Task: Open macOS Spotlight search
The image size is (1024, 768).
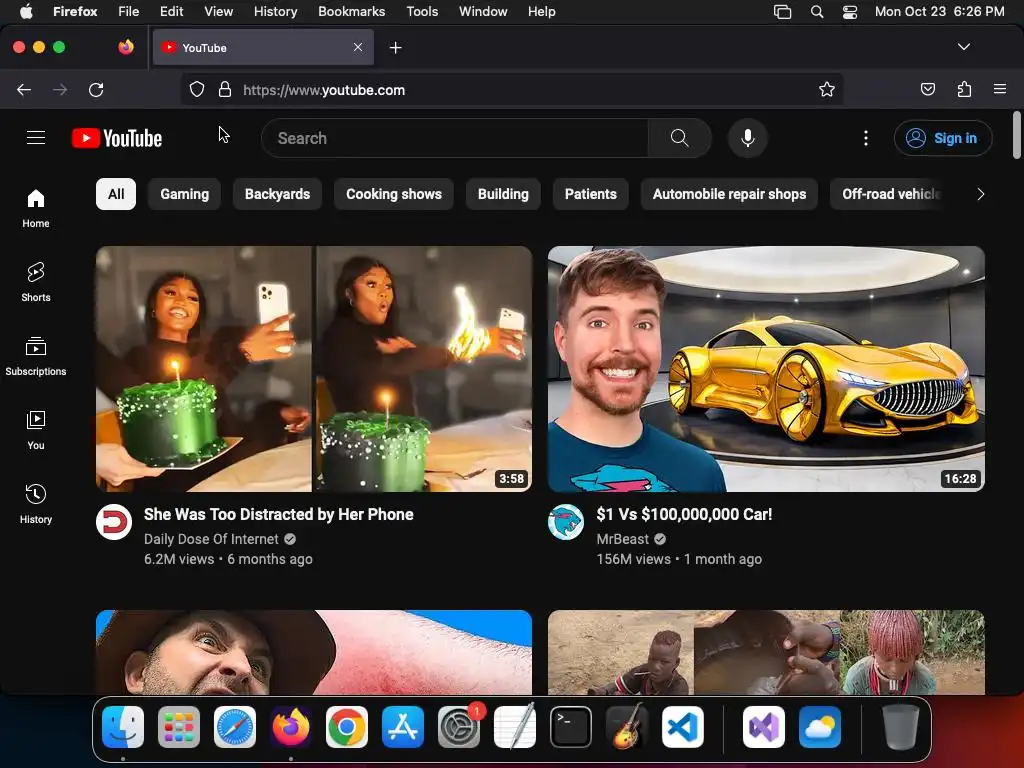Action: point(816,12)
